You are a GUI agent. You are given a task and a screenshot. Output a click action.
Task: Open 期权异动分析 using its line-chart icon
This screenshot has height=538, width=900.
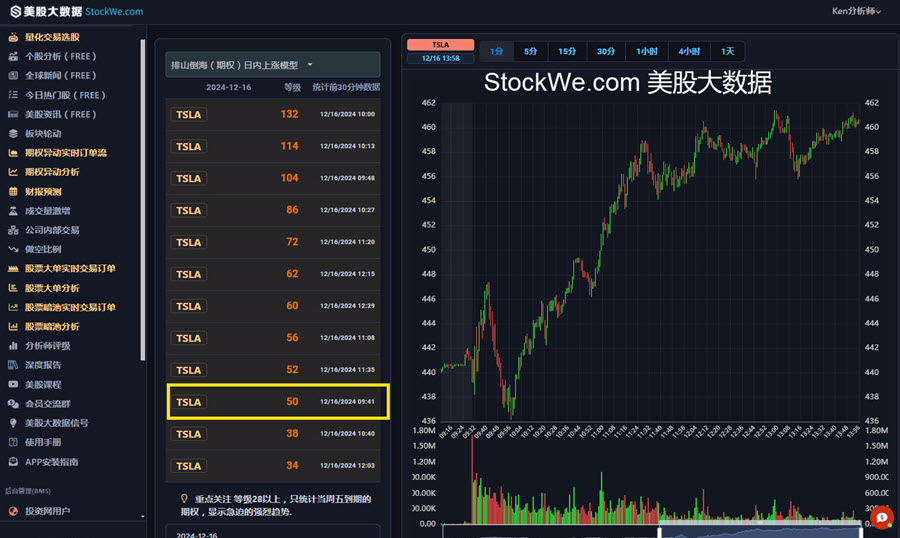click(13, 172)
